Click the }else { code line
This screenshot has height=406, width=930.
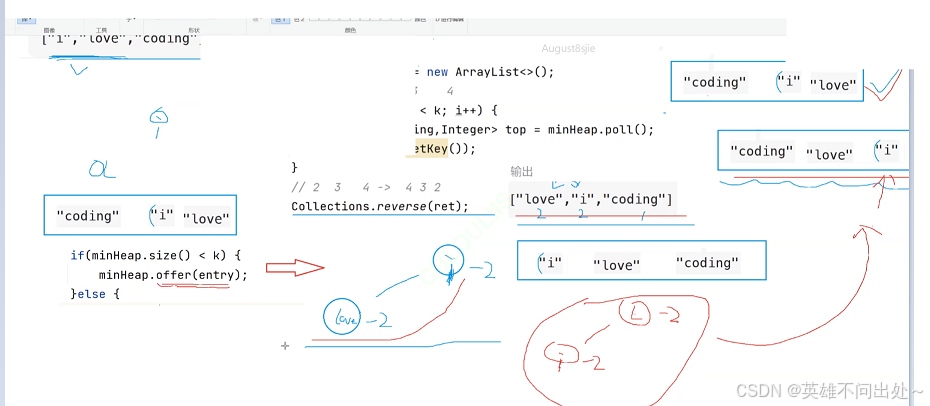(95, 294)
